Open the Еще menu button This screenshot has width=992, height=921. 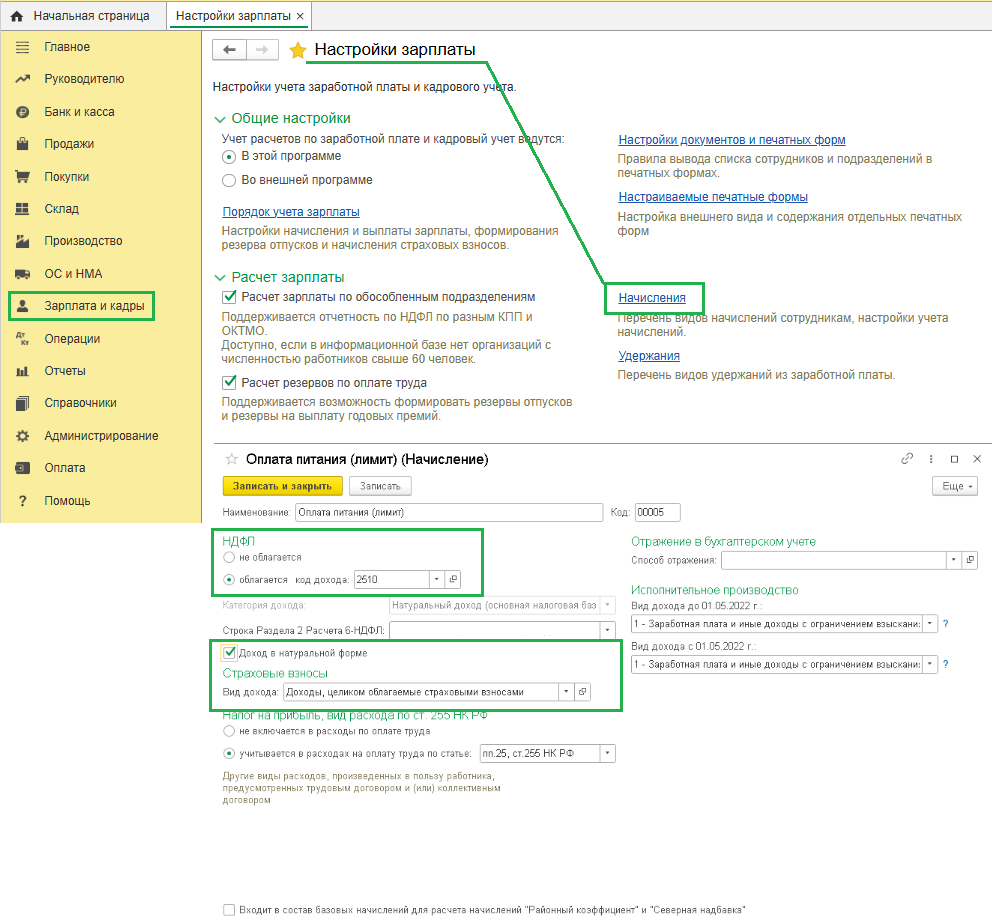coord(955,486)
